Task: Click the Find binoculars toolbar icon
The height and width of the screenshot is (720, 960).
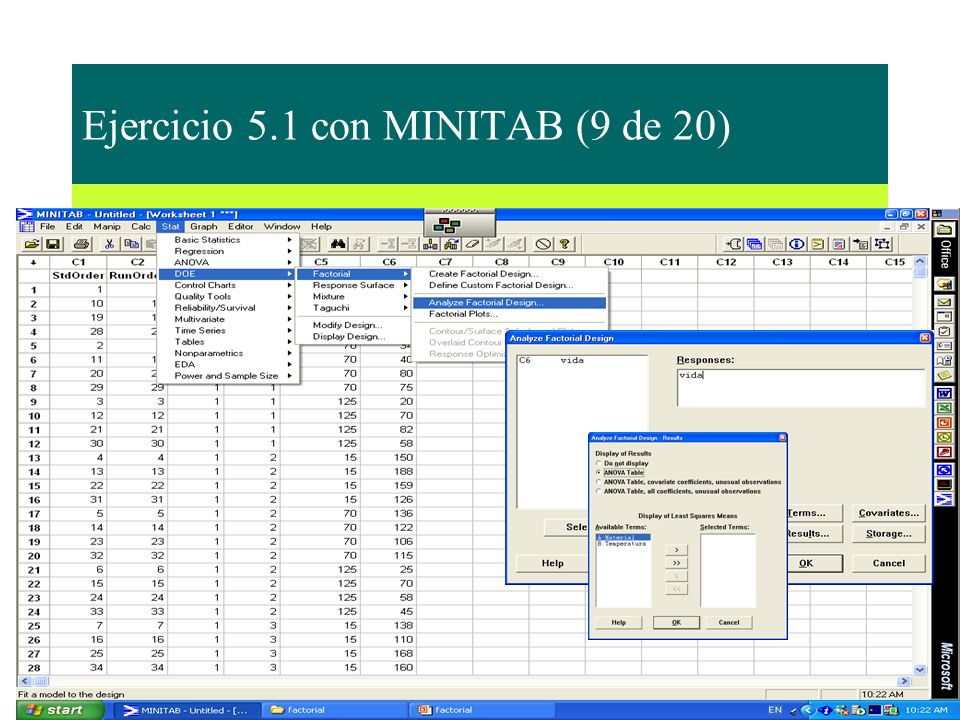Action: click(337, 244)
